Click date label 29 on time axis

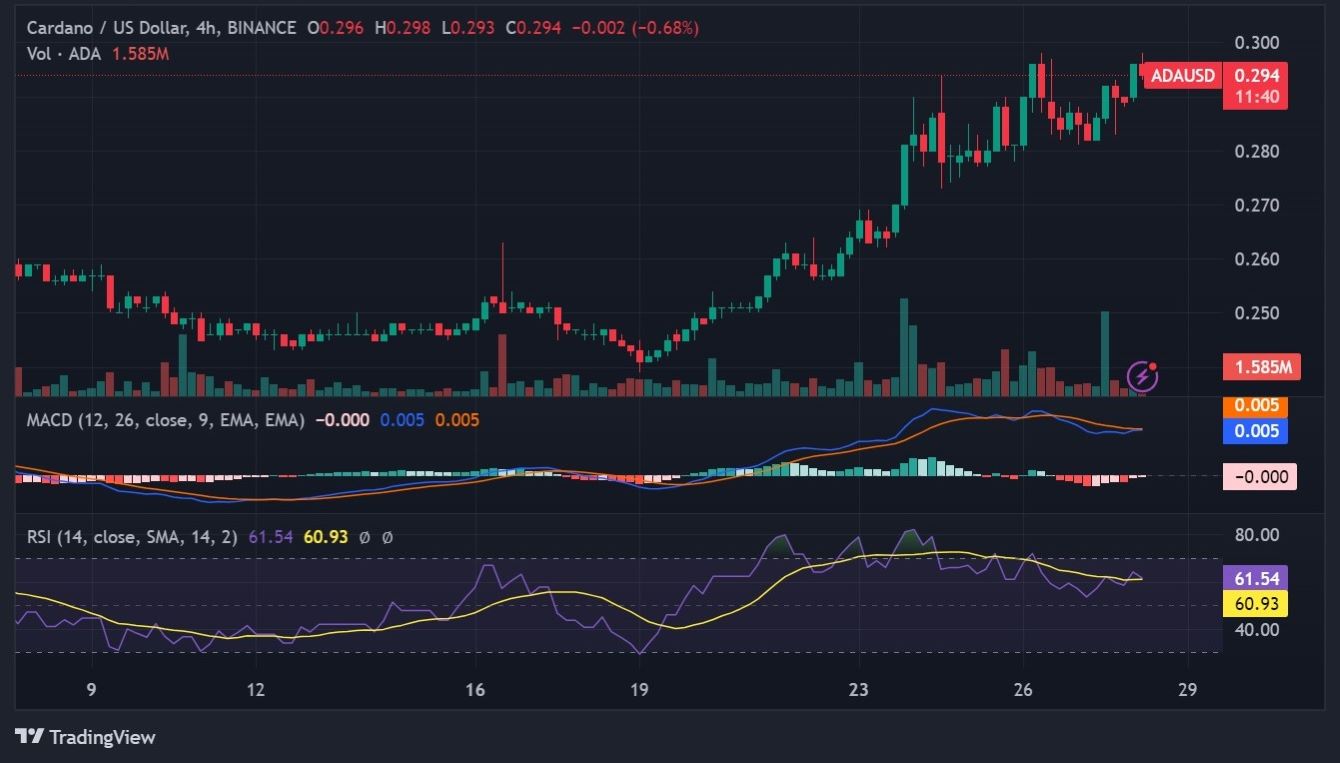coord(1187,689)
